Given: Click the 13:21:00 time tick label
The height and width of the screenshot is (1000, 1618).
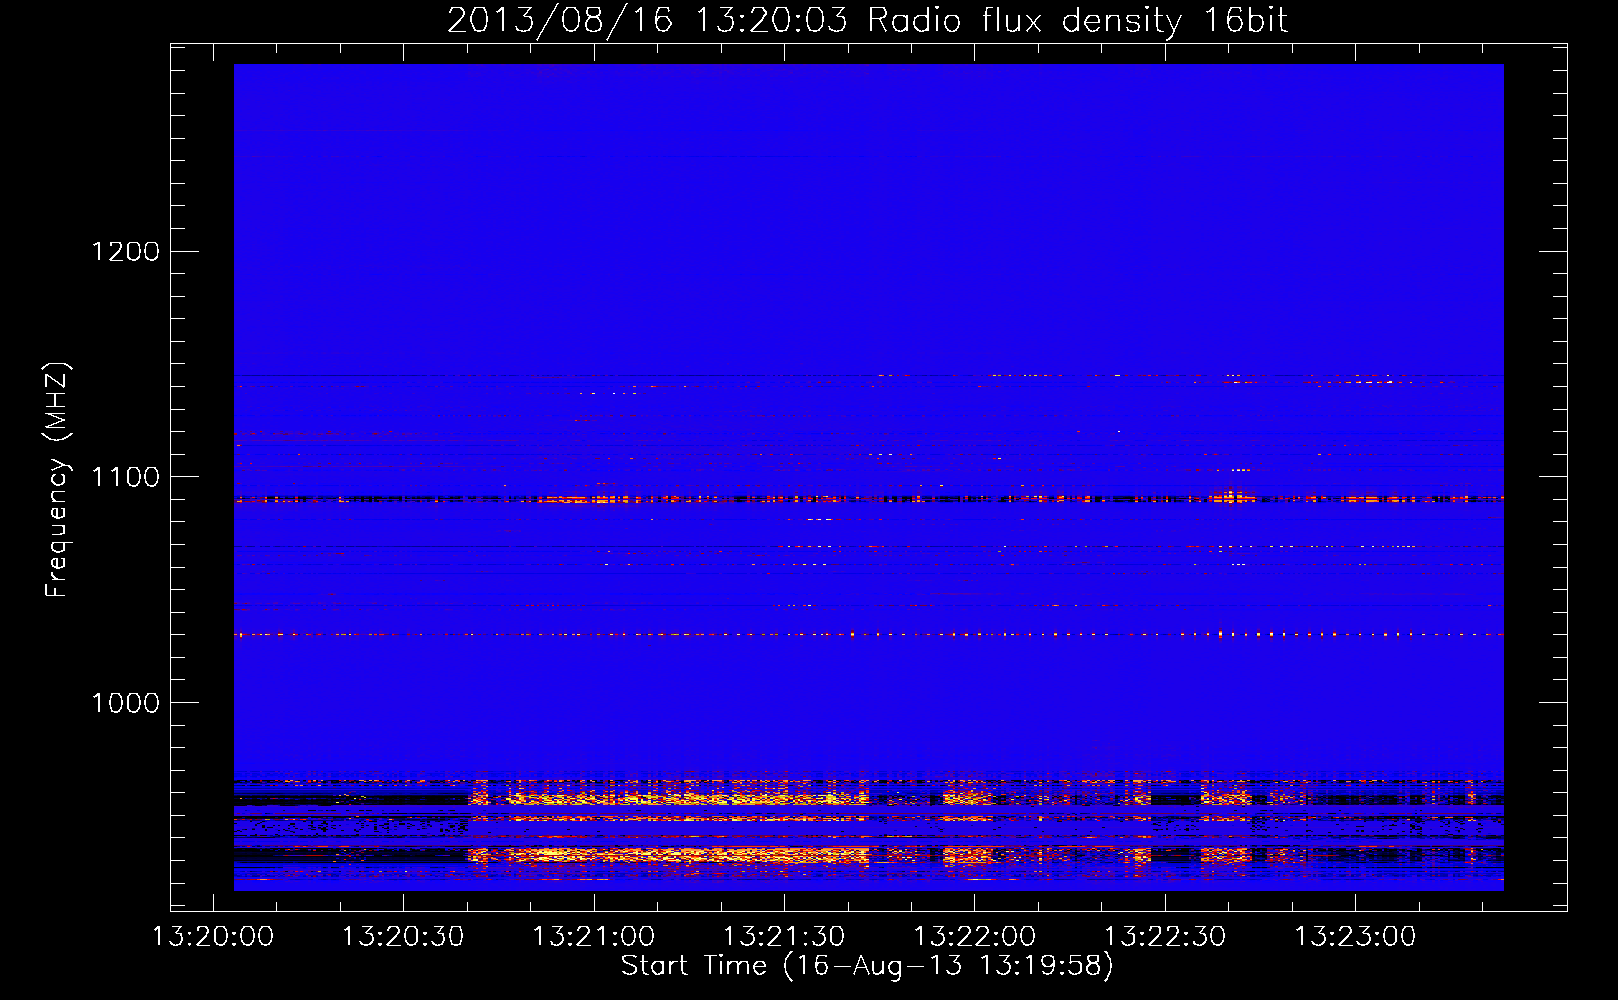Looking at the screenshot, I should 593,937.
